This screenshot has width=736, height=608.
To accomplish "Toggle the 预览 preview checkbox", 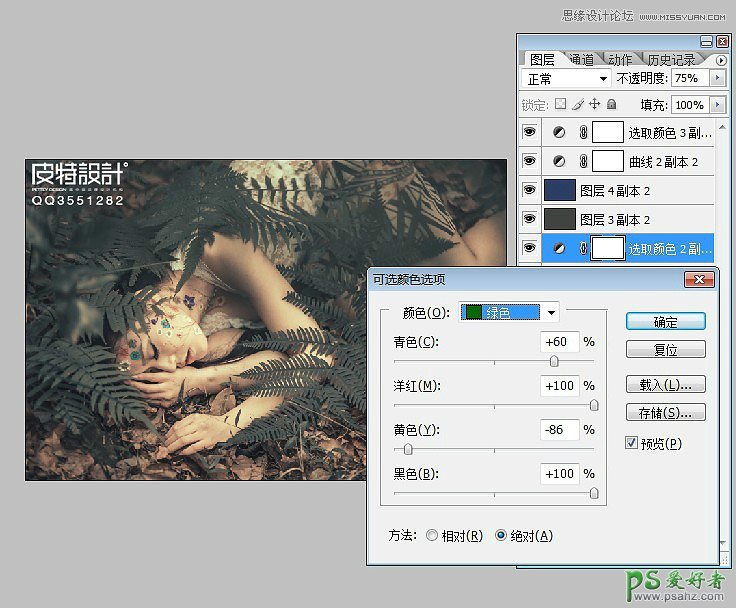I will click(631, 443).
